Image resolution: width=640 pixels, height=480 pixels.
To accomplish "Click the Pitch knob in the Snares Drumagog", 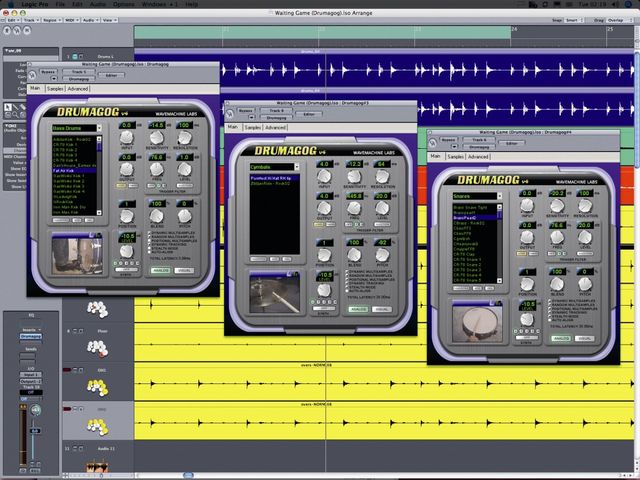I will point(585,284).
